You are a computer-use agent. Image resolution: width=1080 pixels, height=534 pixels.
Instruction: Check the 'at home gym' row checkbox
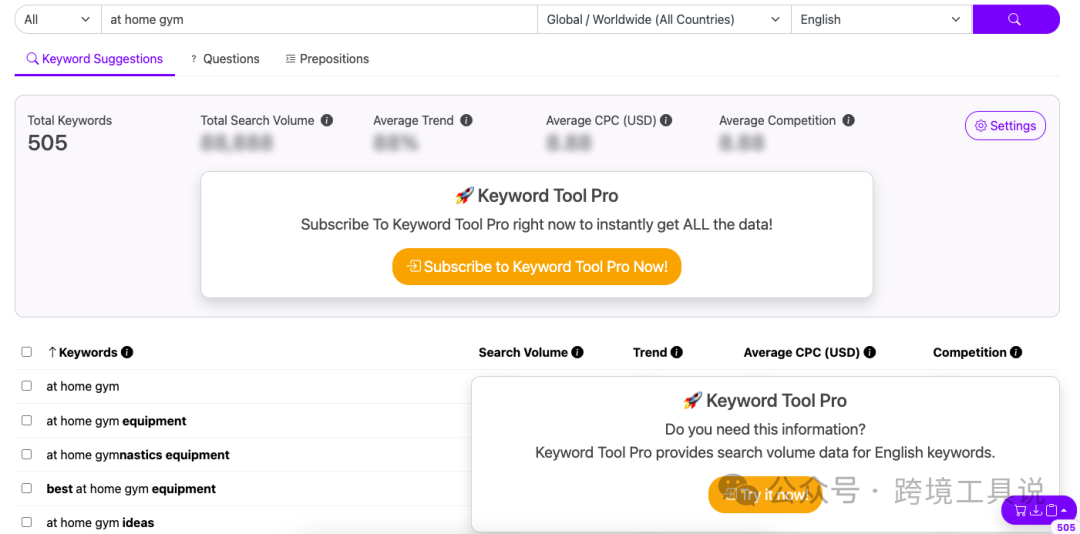point(27,386)
